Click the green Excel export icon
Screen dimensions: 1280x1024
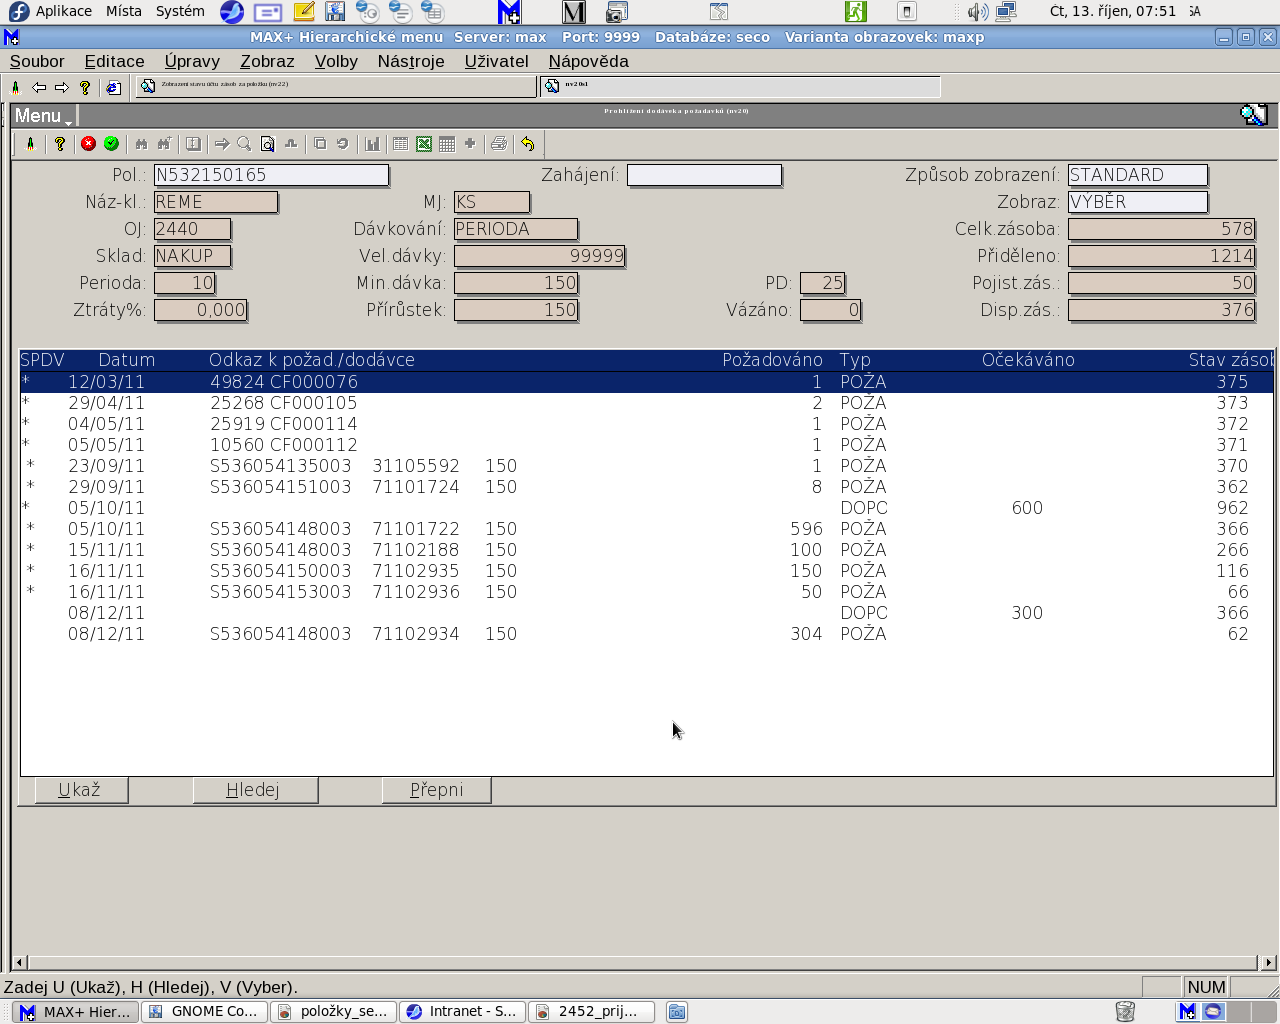pos(424,144)
